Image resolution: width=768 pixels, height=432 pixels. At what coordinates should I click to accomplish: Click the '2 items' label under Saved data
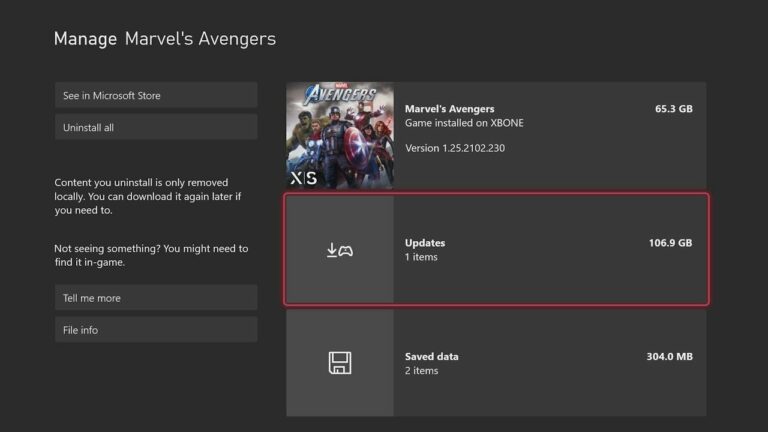pos(421,371)
